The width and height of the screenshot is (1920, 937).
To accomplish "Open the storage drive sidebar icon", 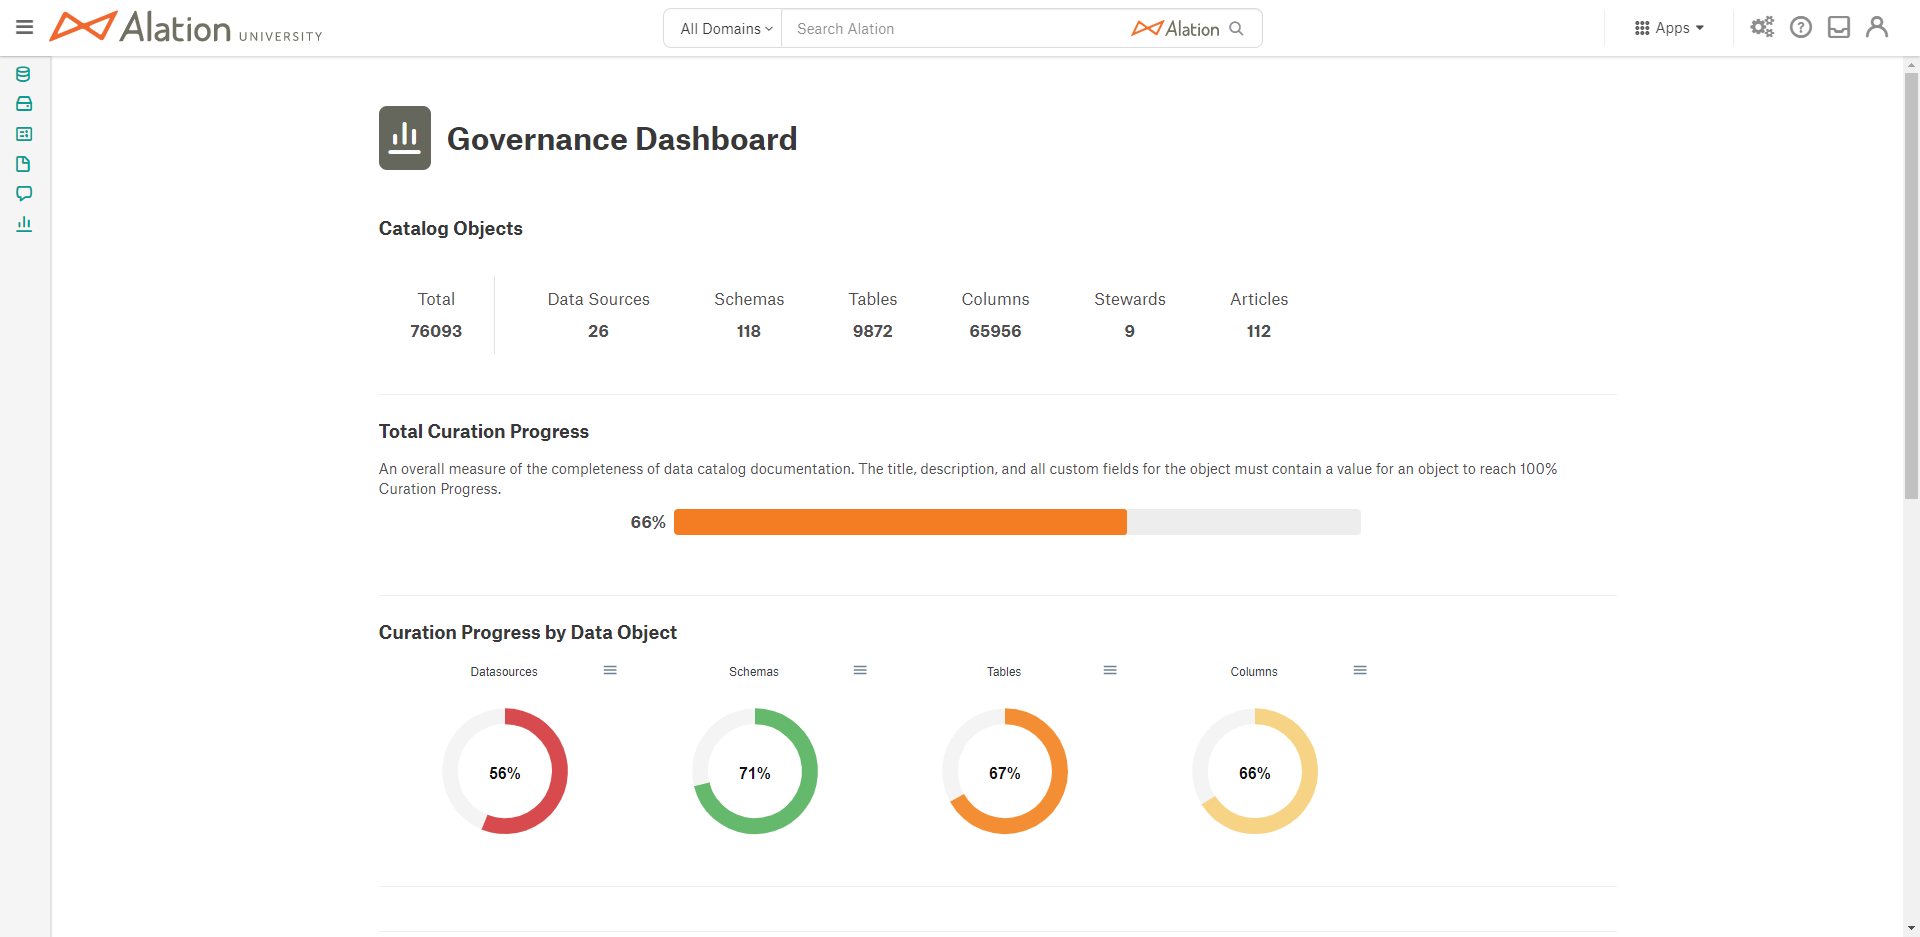I will 24,104.
